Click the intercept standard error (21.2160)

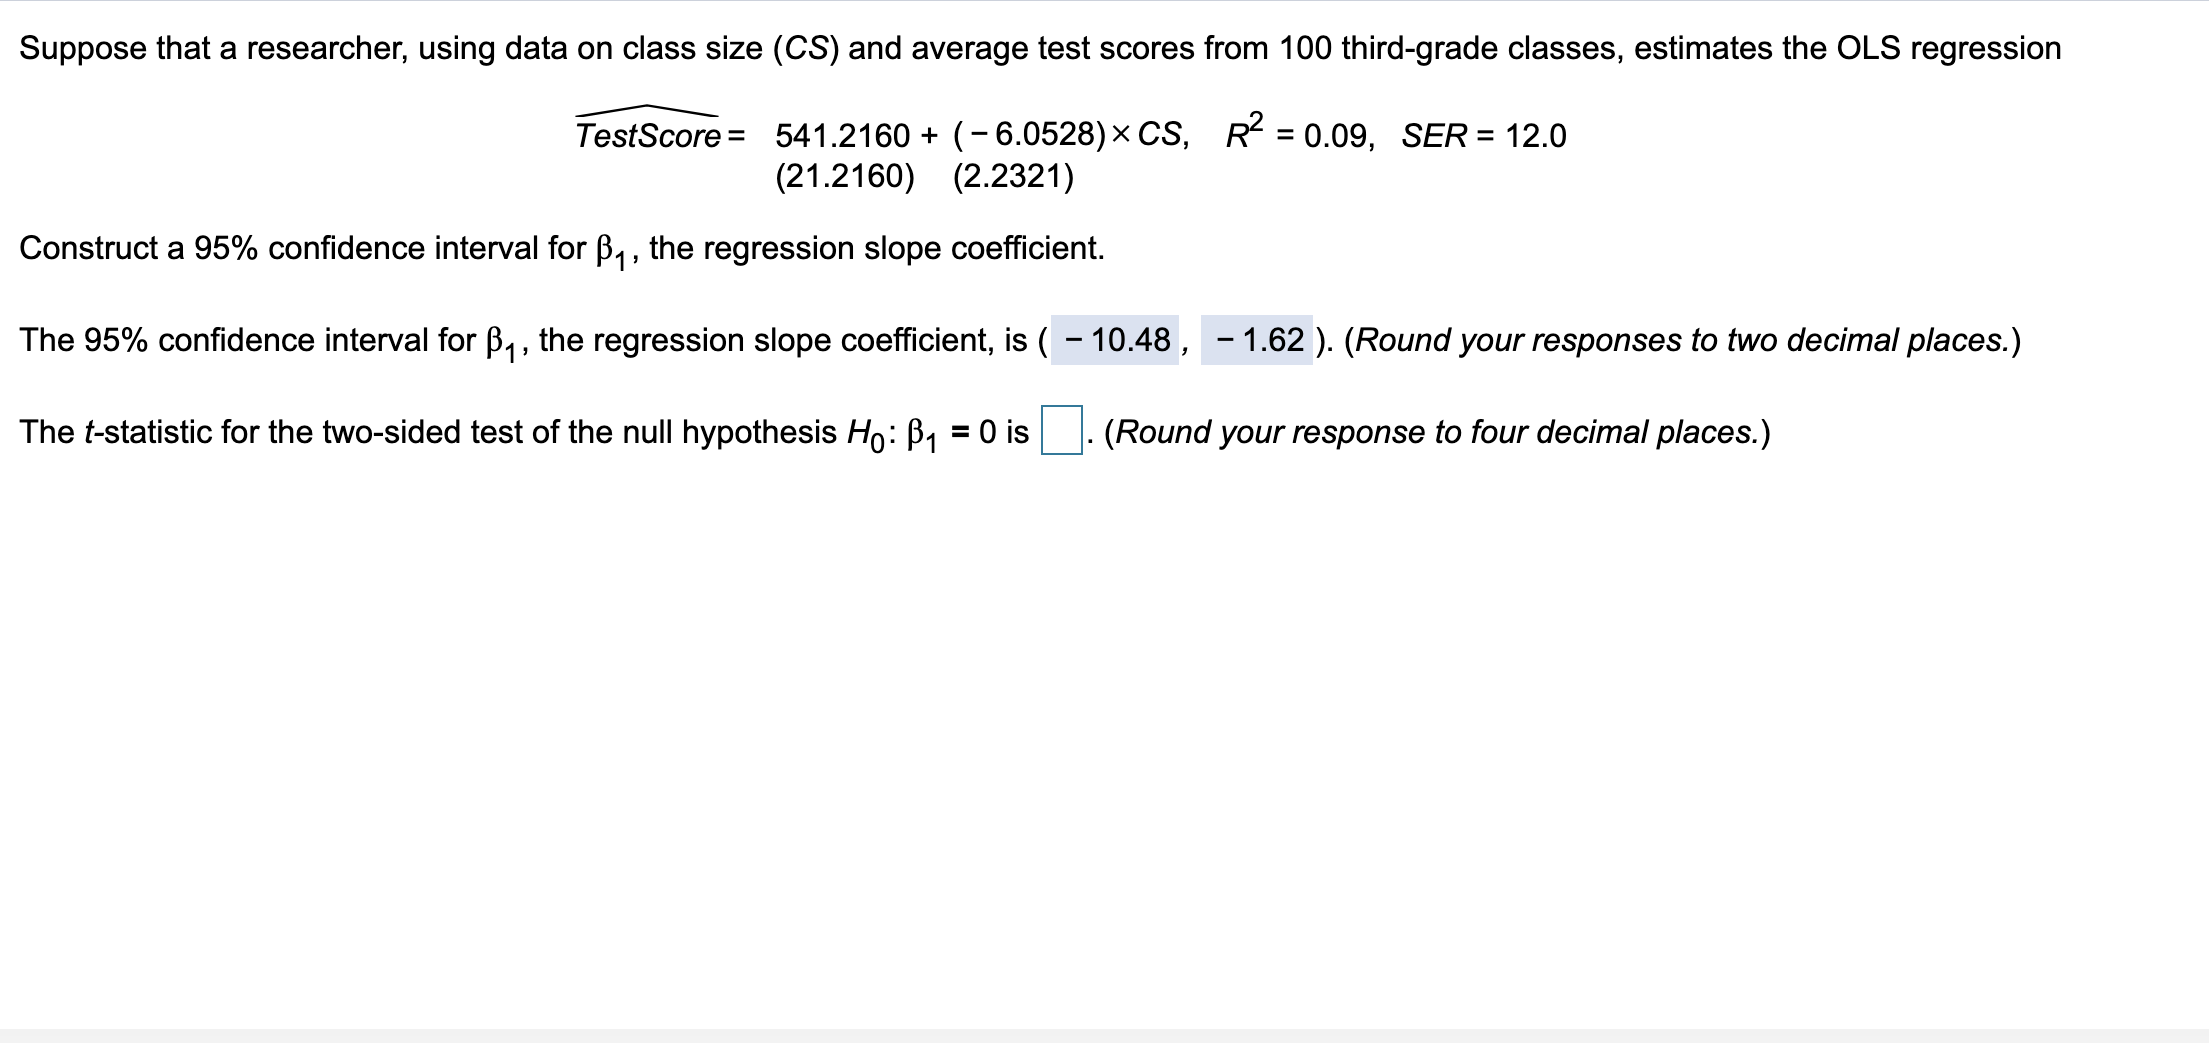click(x=845, y=176)
